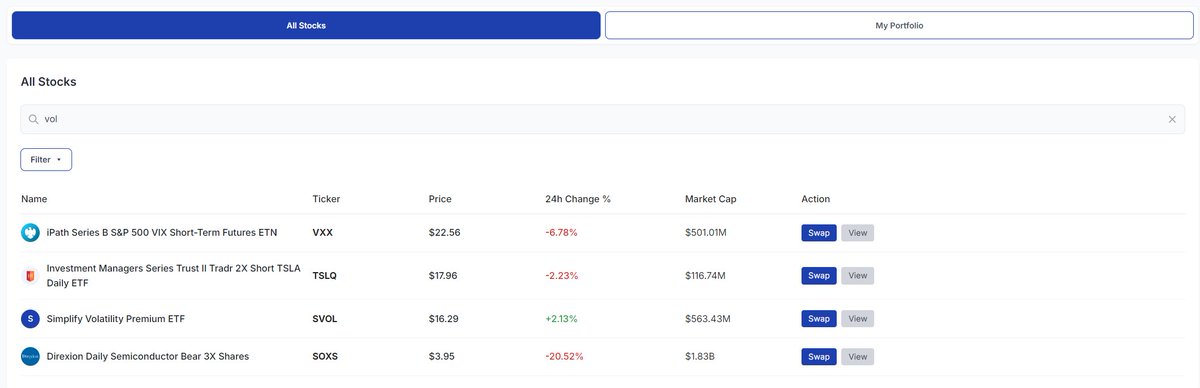View the SOXS shares details
The height and width of the screenshot is (388, 1200).
[857, 356]
